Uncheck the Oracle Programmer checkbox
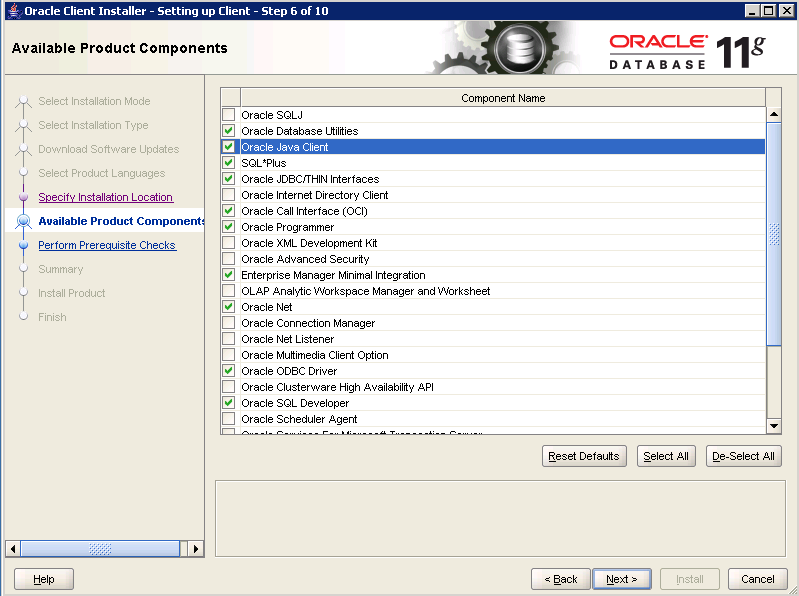Viewport: 799px width, 596px height. click(x=229, y=227)
